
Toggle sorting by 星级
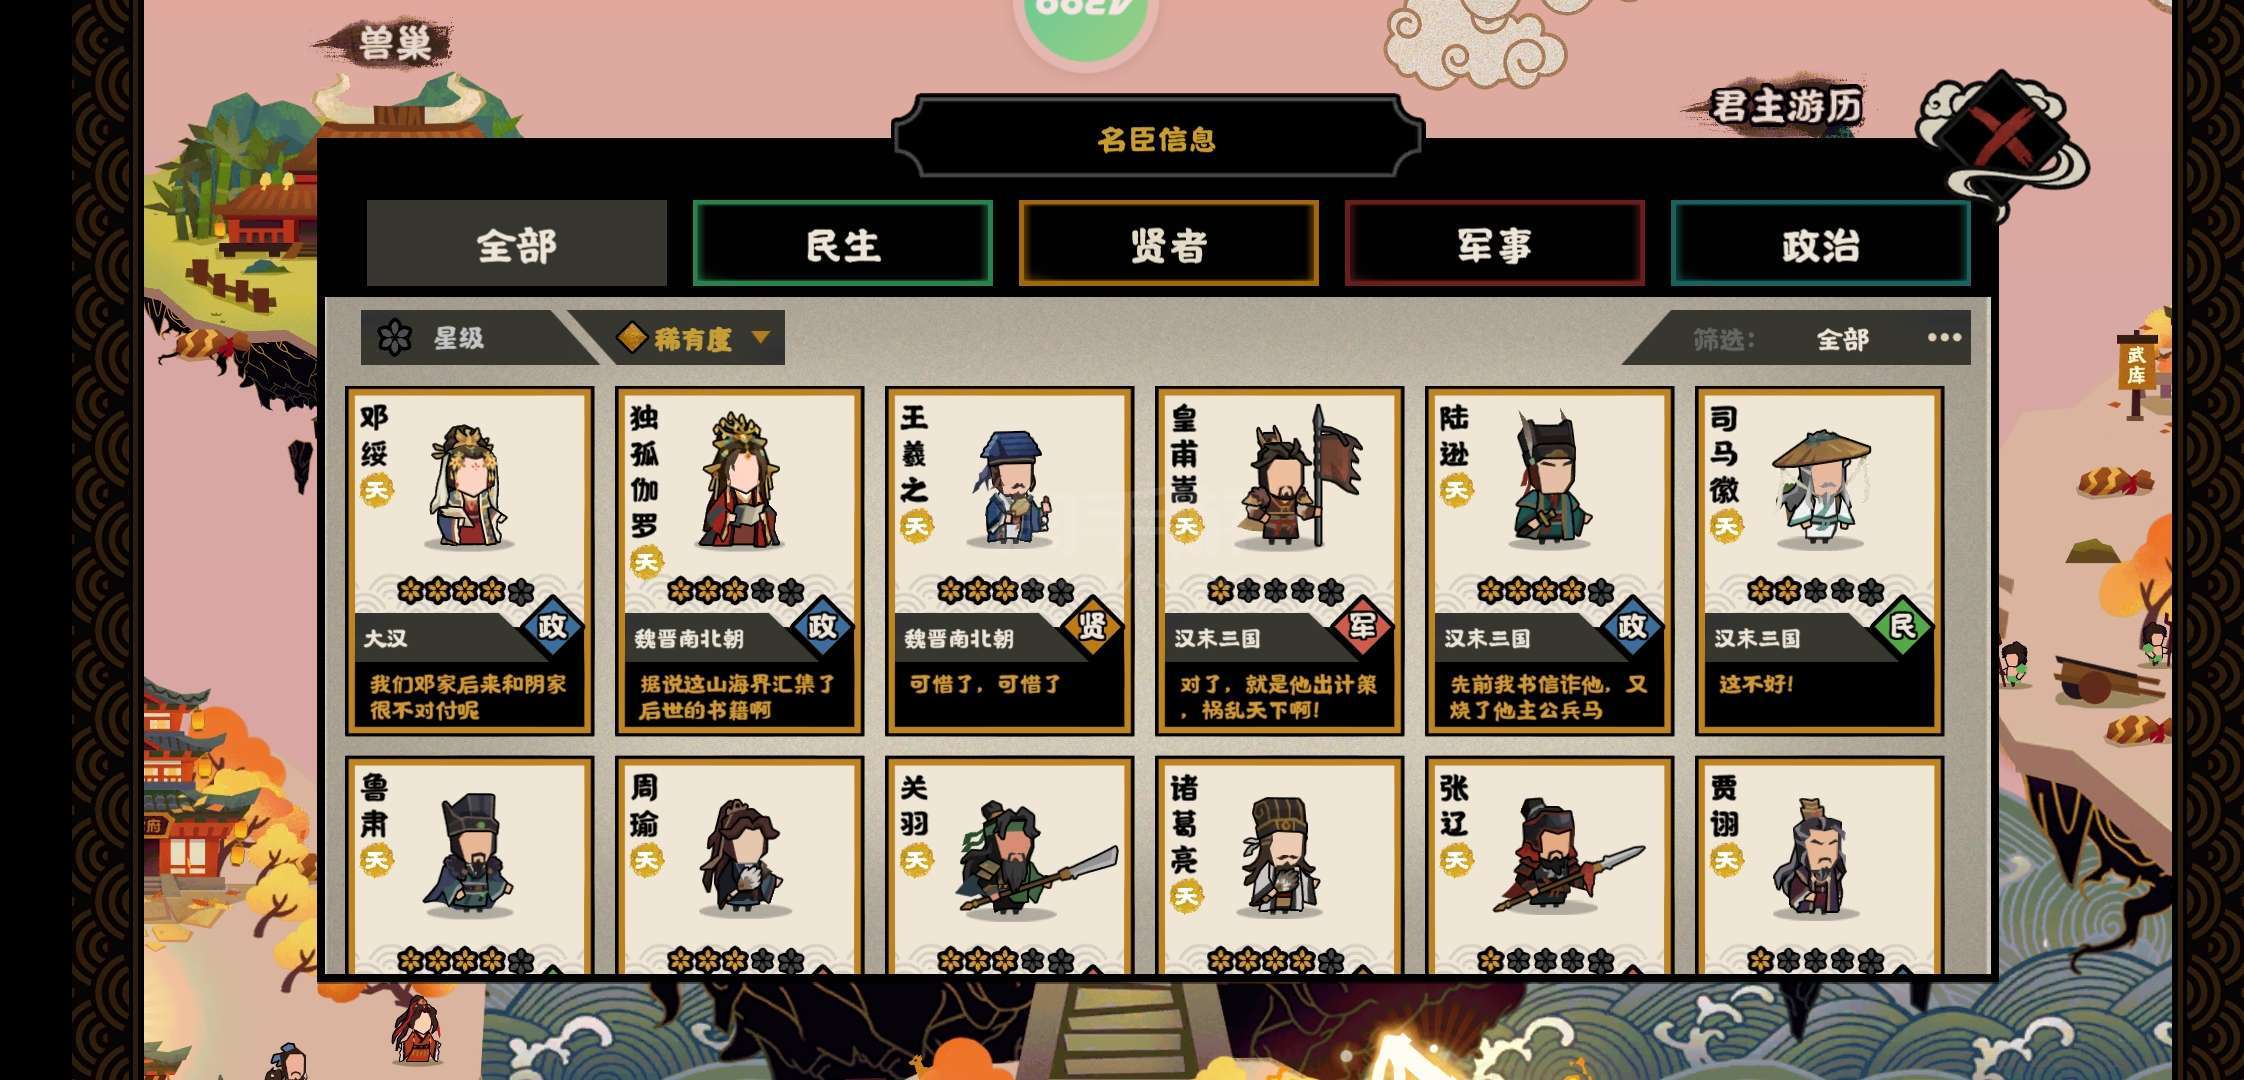click(460, 338)
